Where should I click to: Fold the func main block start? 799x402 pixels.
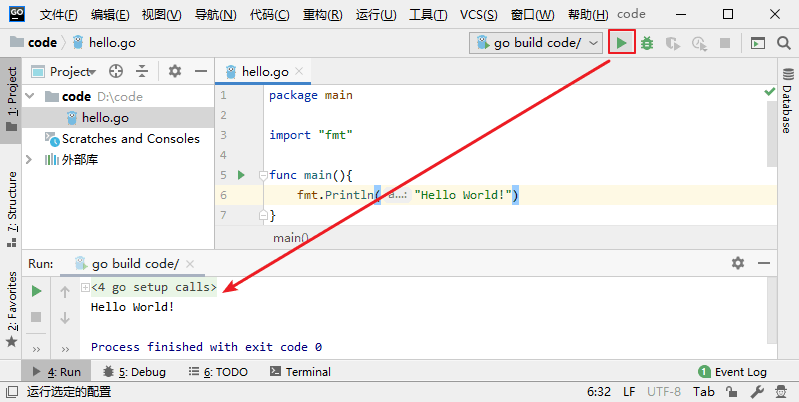tap(263, 176)
